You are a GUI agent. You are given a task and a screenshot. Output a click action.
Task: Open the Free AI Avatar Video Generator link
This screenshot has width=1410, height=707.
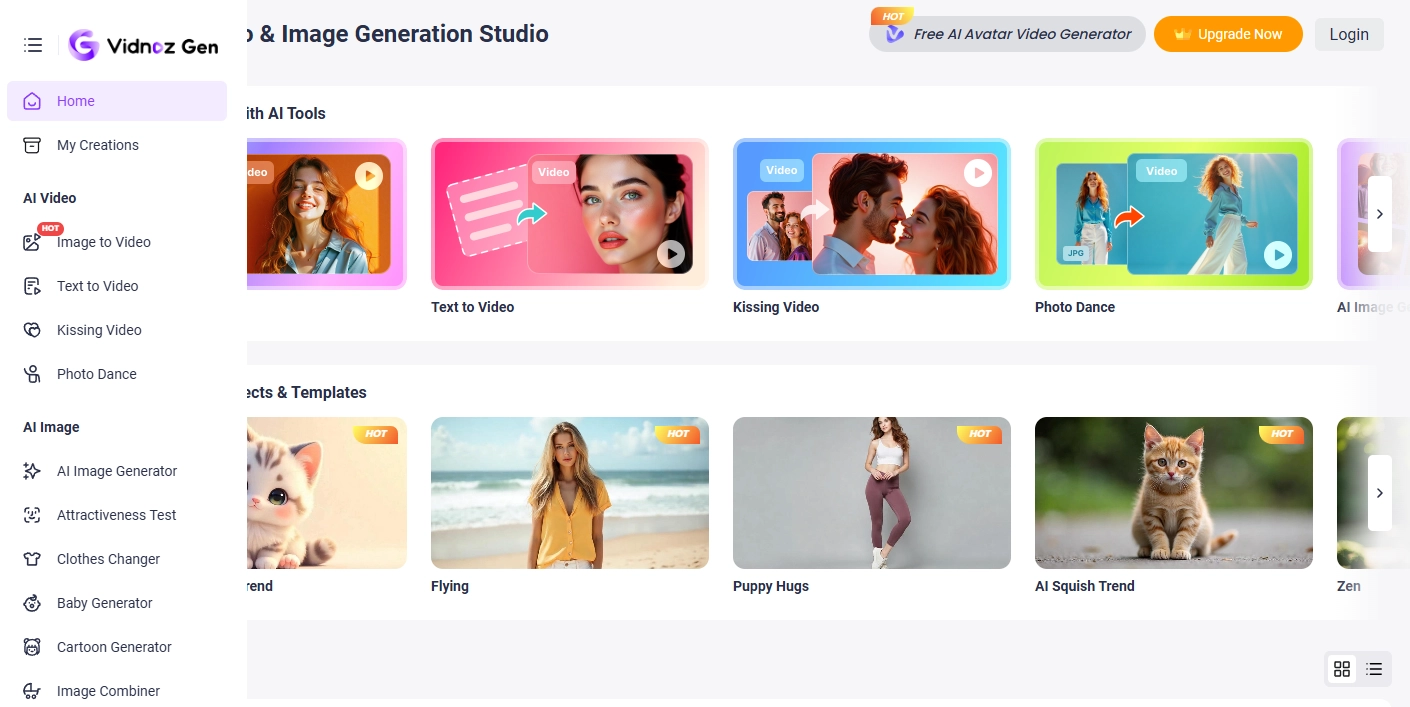click(x=1006, y=33)
